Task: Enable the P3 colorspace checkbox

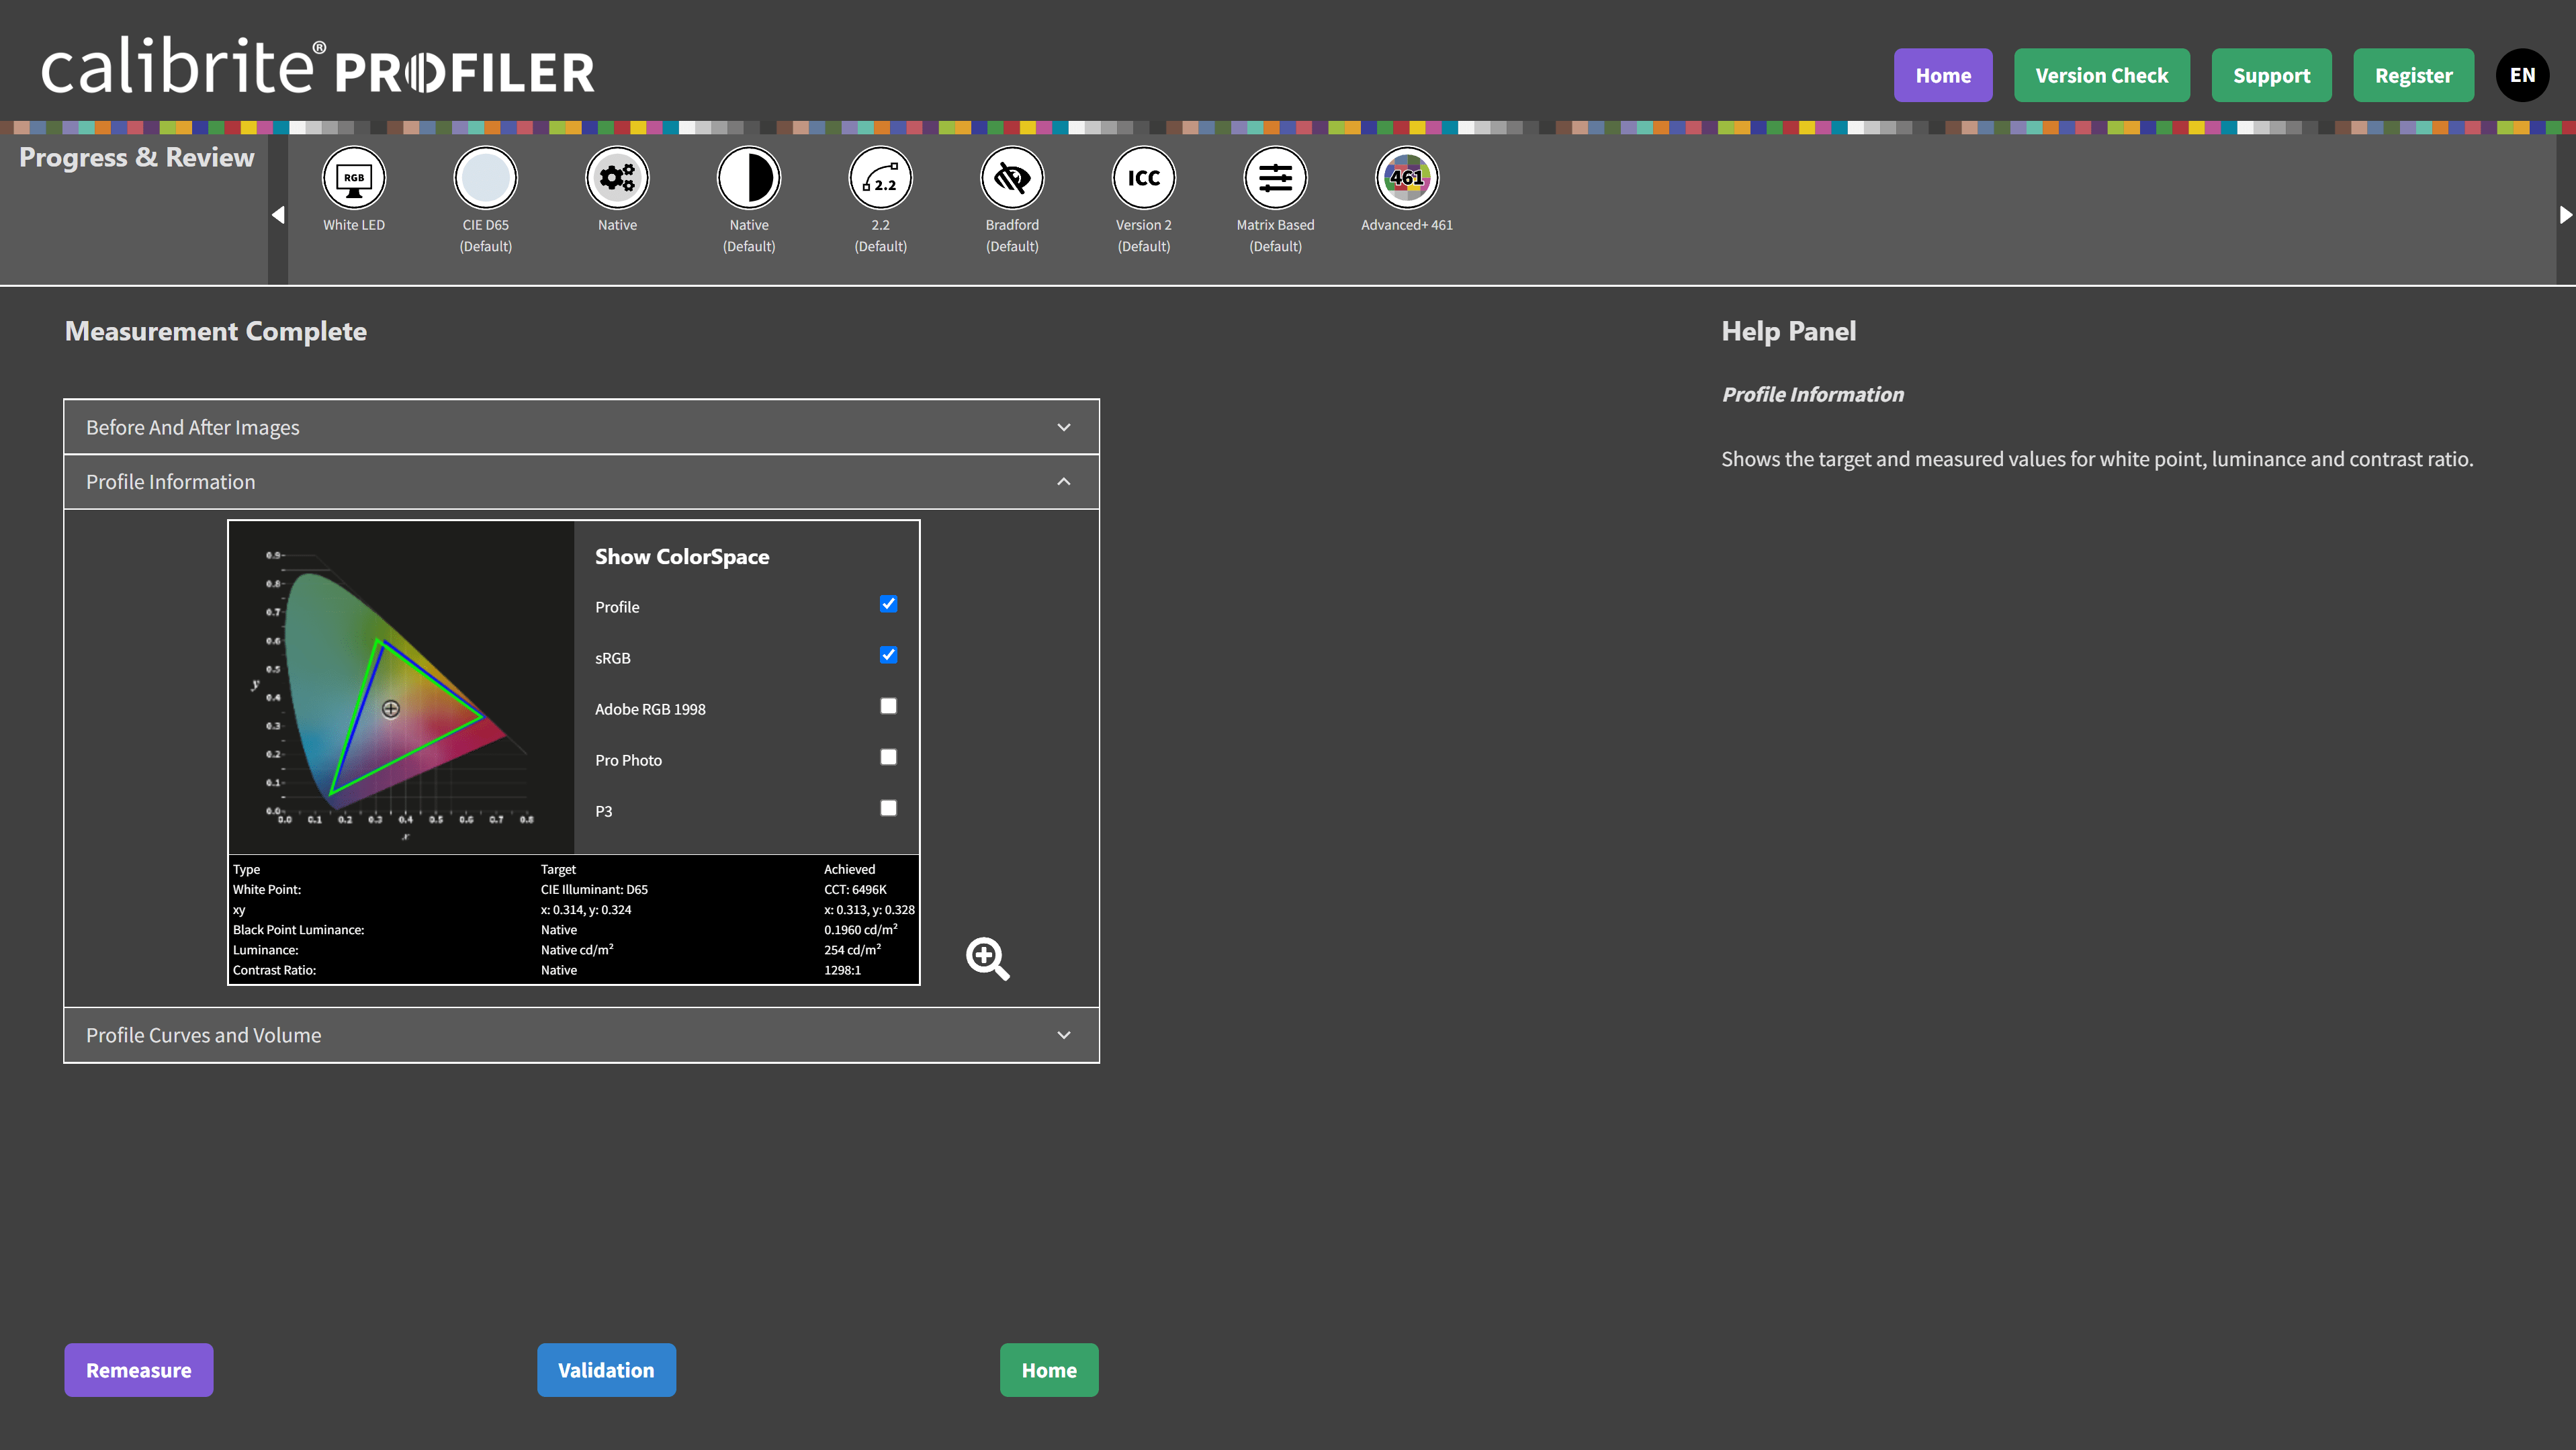Action: click(x=888, y=808)
